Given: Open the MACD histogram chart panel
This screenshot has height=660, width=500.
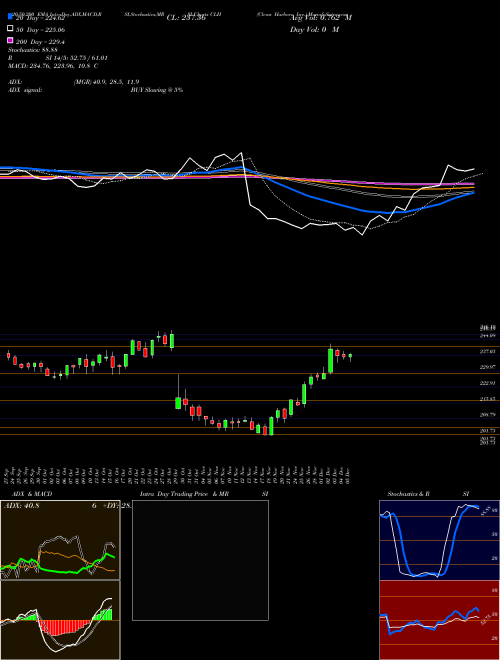Looking at the screenshot, I should coord(60,620).
